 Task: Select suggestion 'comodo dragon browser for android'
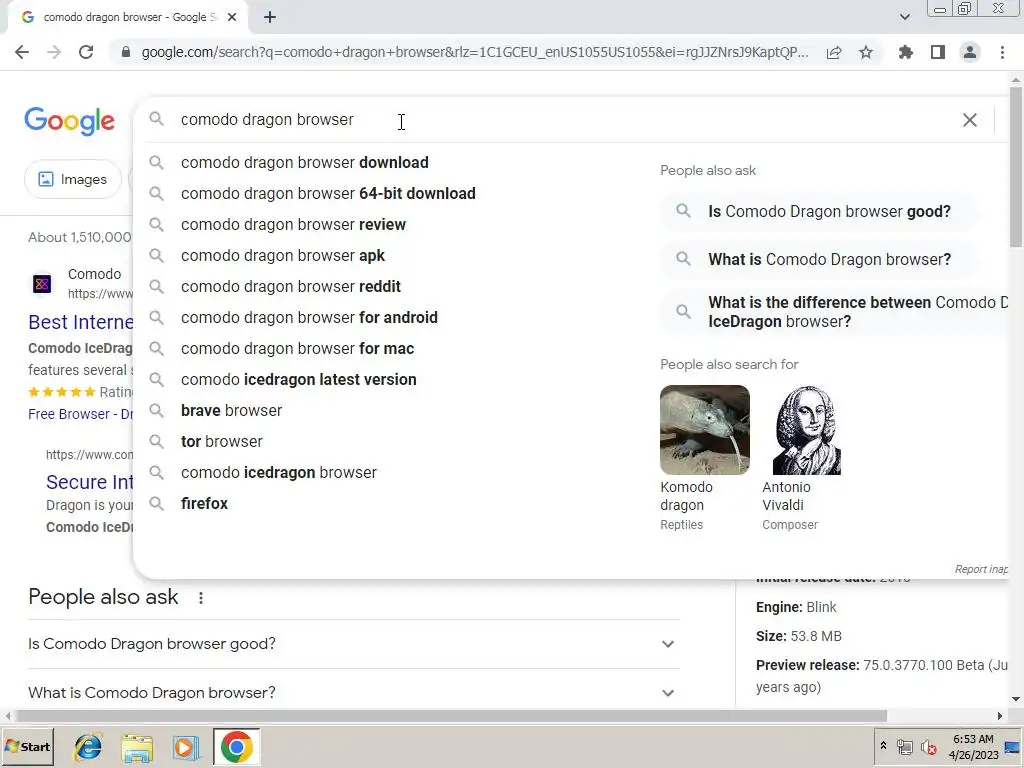(309, 317)
